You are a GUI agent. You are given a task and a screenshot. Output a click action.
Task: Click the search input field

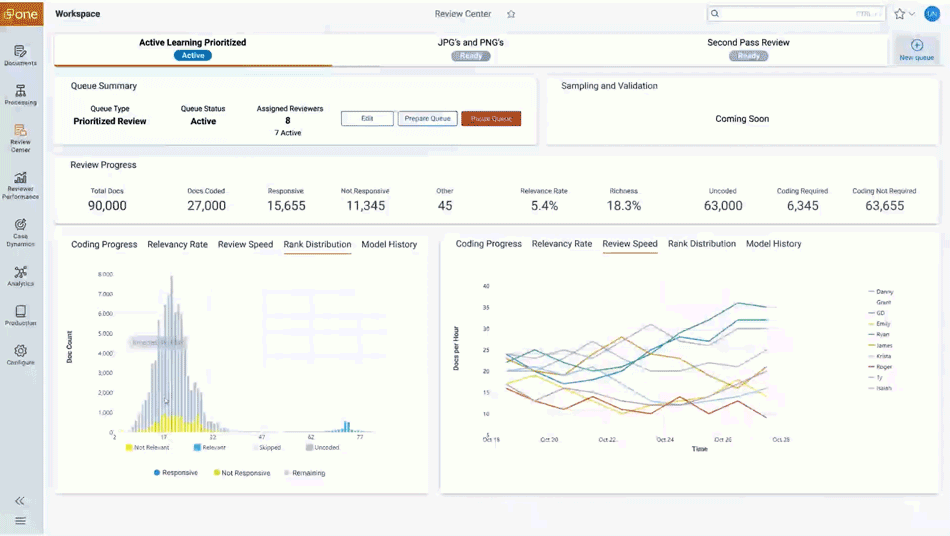tap(790, 14)
